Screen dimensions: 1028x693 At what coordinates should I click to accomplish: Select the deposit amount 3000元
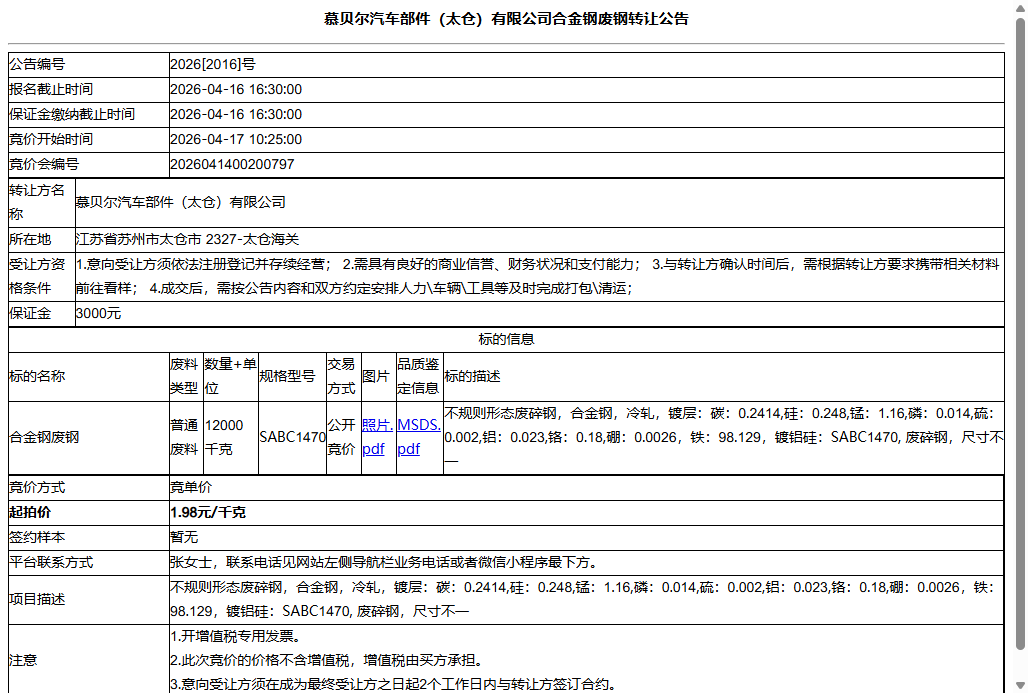tap(98, 313)
